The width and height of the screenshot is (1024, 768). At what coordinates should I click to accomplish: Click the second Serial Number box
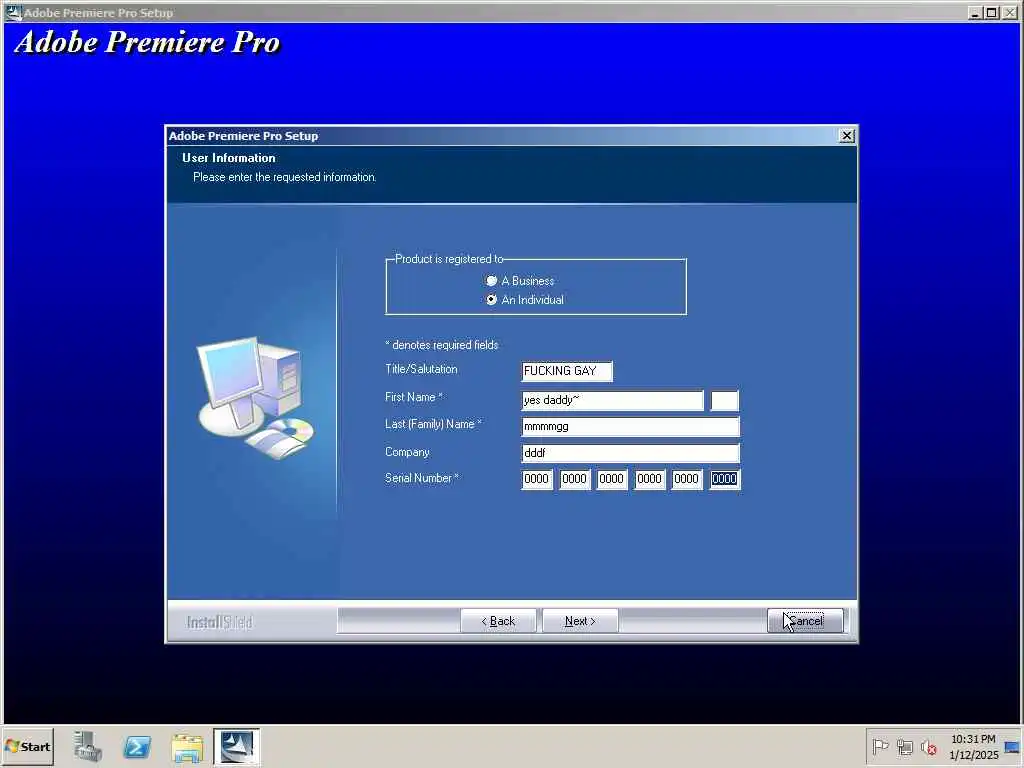point(575,479)
